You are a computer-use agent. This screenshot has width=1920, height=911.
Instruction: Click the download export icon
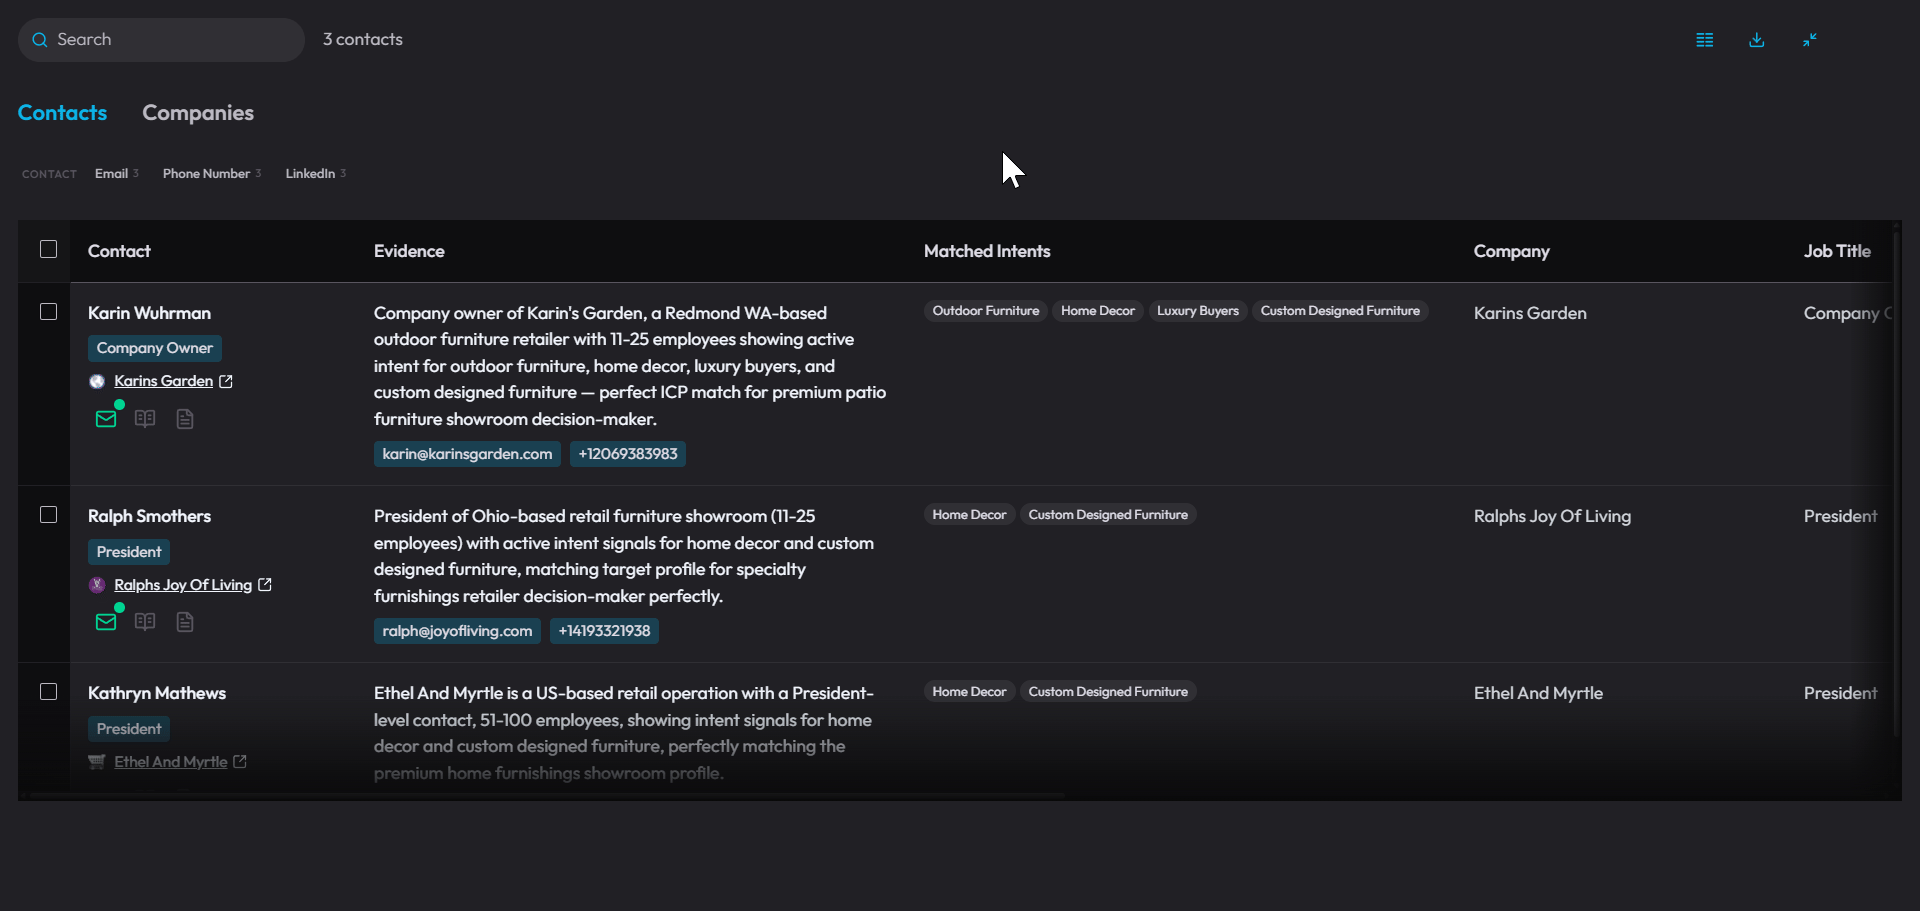tap(1757, 40)
